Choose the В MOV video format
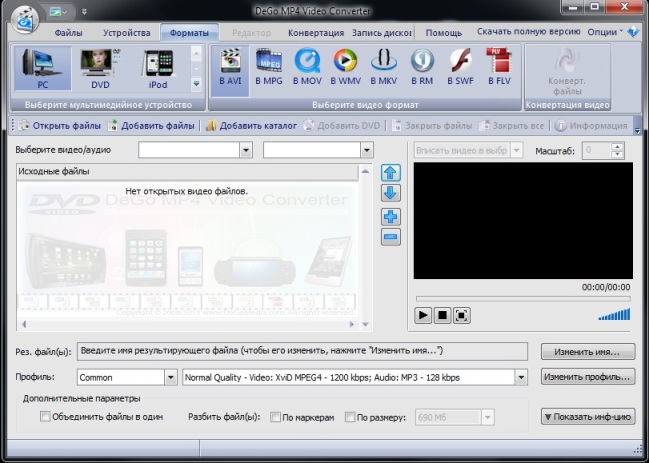This screenshot has width=649, height=463. [307, 67]
